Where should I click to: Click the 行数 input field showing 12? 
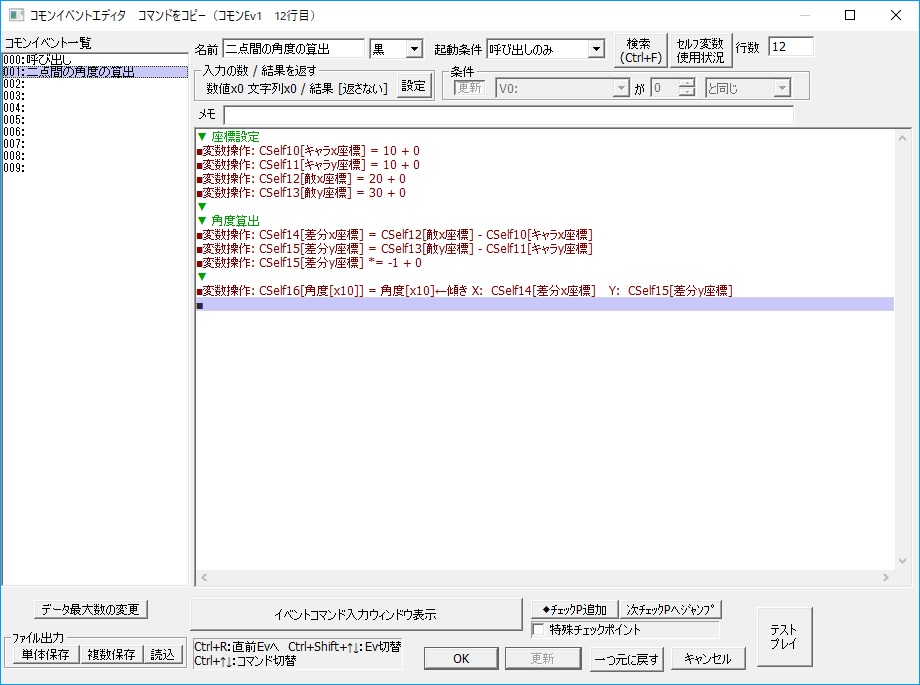791,46
